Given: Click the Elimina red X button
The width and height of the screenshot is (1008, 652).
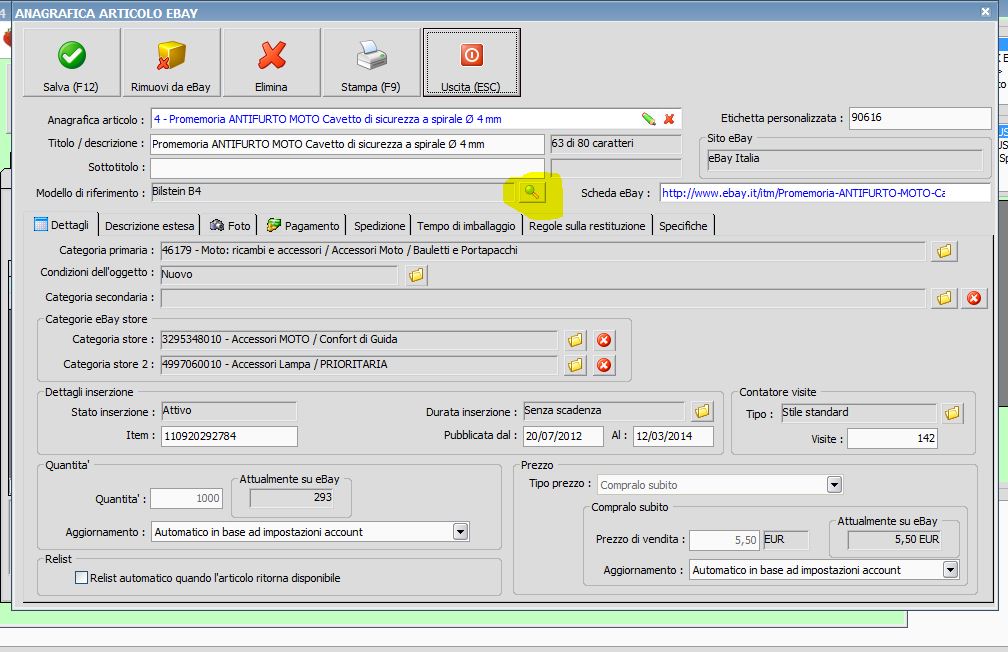Looking at the screenshot, I should point(271,63).
